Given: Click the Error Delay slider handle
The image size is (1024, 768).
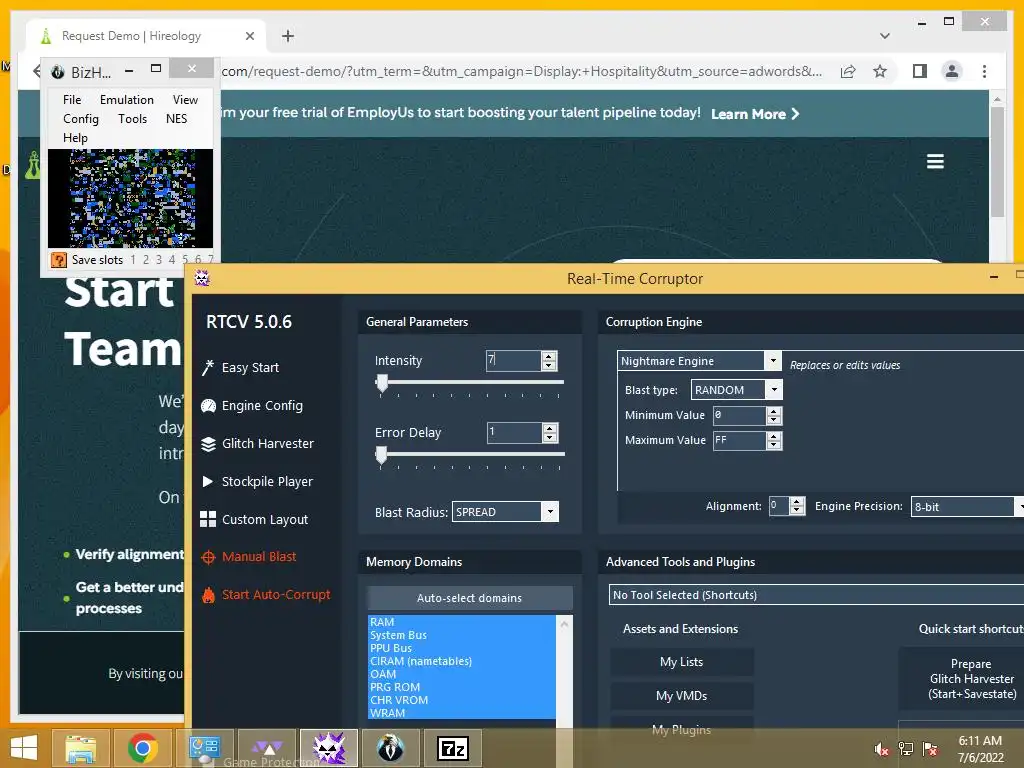Looking at the screenshot, I should [x=381, y=456].
